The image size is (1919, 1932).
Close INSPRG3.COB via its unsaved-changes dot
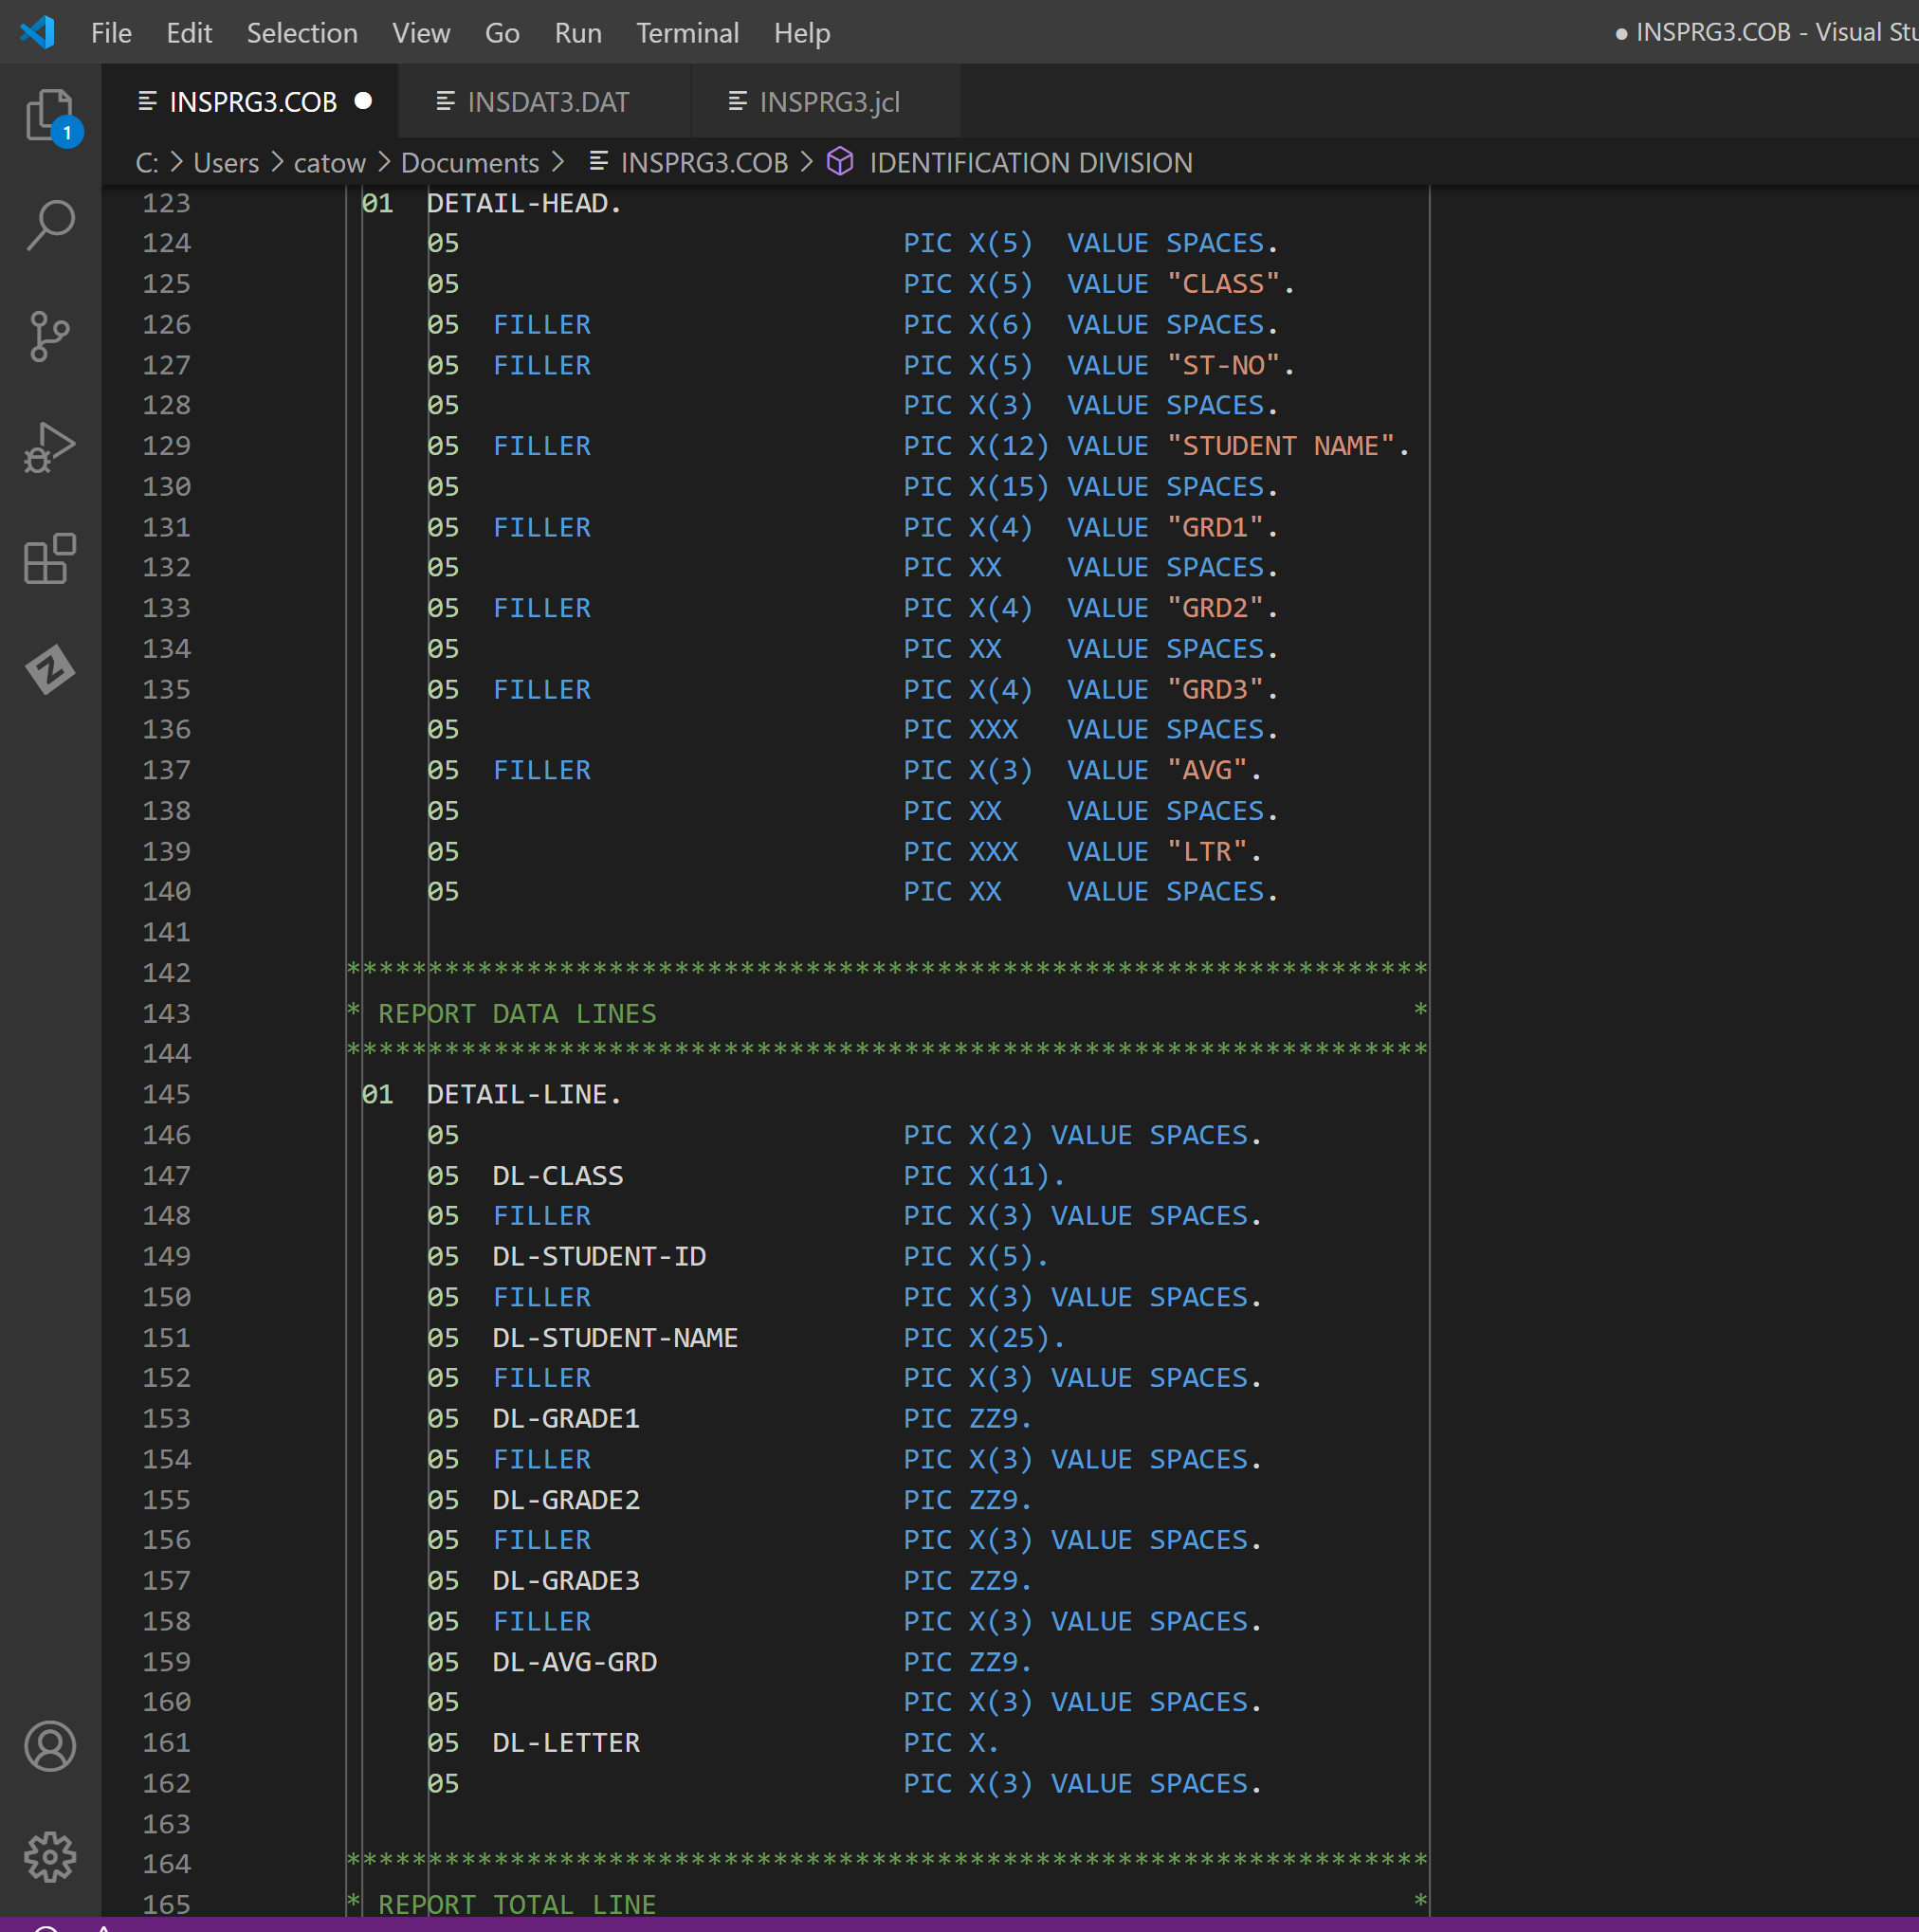(x=363, y=101)
